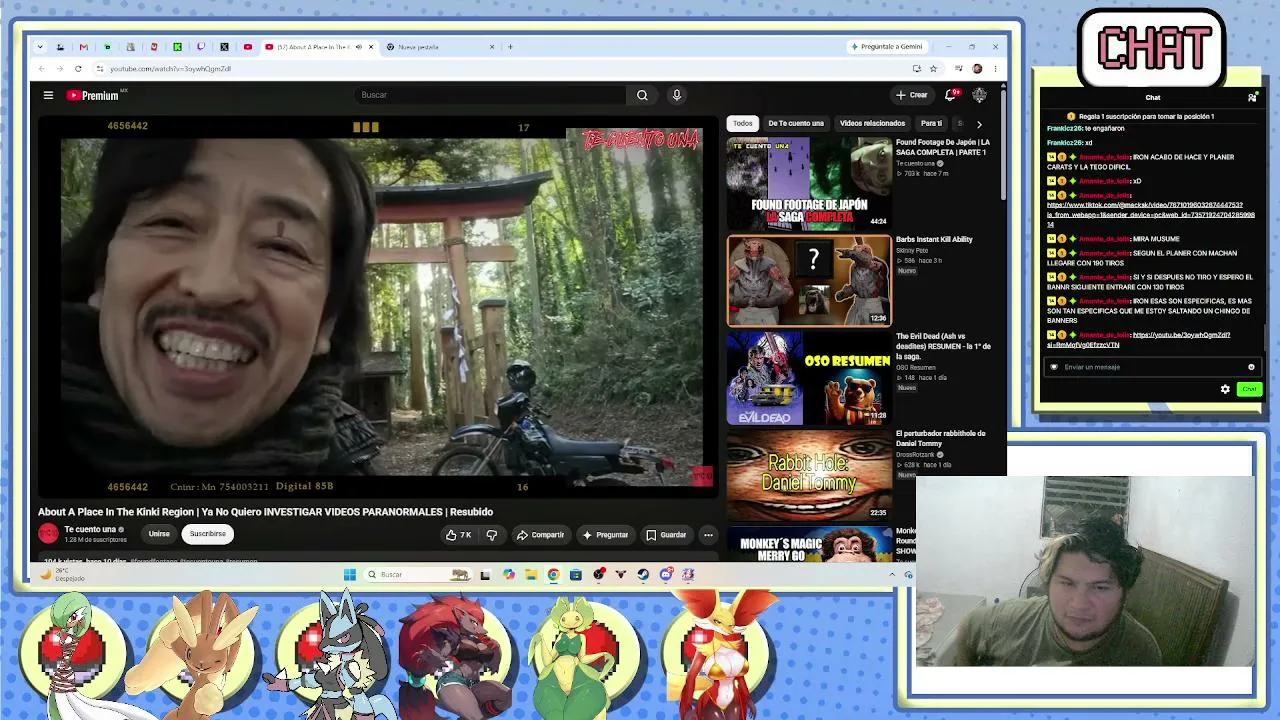Viewport: 1280px width, 720px height.
Task: Select the Todos filter chip
Action: pyautogui.click(x=742, y=123)
